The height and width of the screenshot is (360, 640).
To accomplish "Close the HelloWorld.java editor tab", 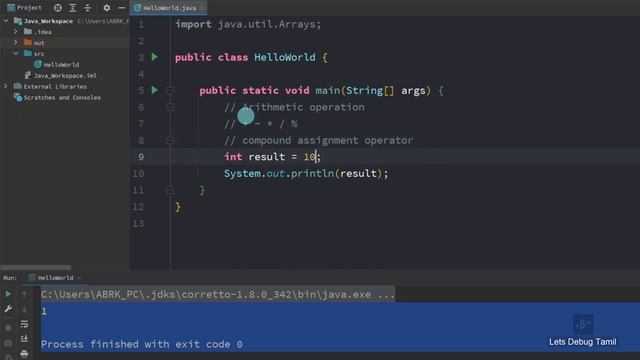I will point(202,8).
